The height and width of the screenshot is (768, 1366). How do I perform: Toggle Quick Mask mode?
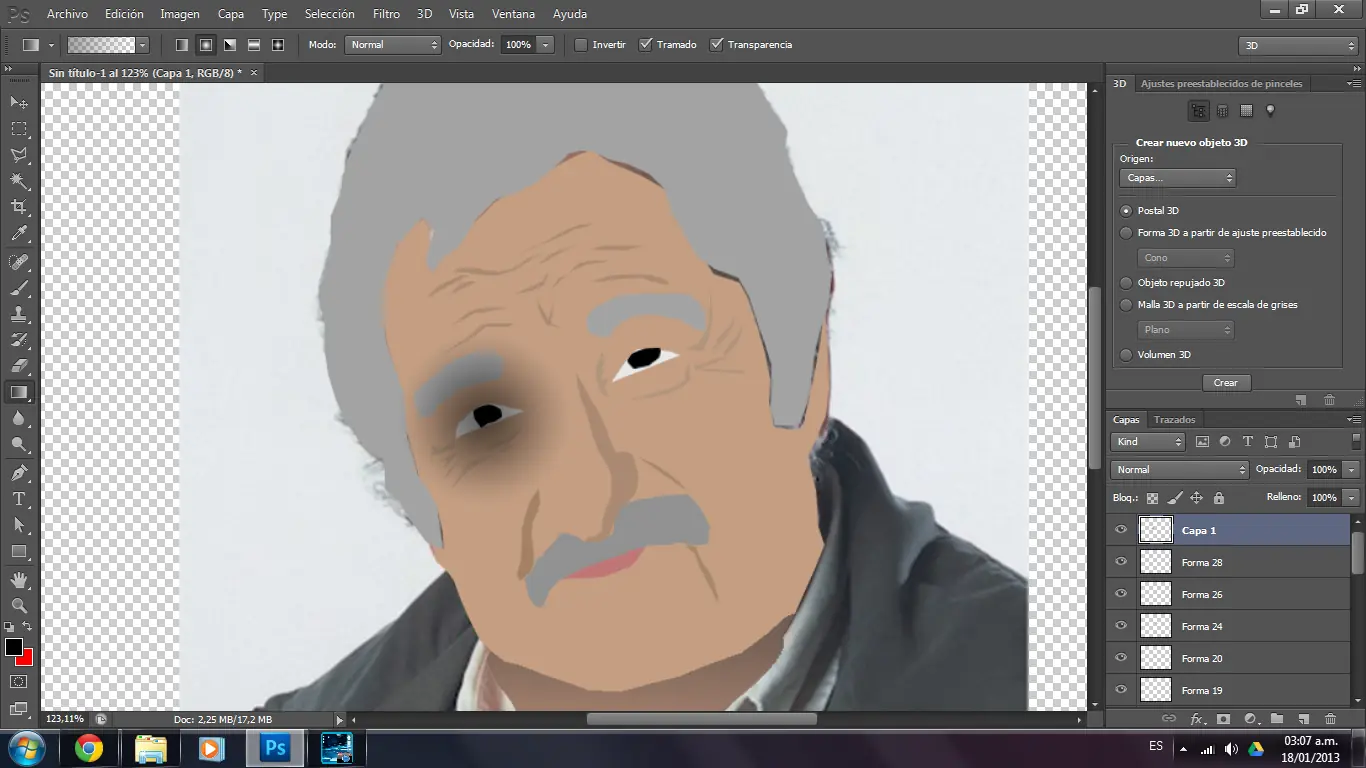click(x=18, y=682)
